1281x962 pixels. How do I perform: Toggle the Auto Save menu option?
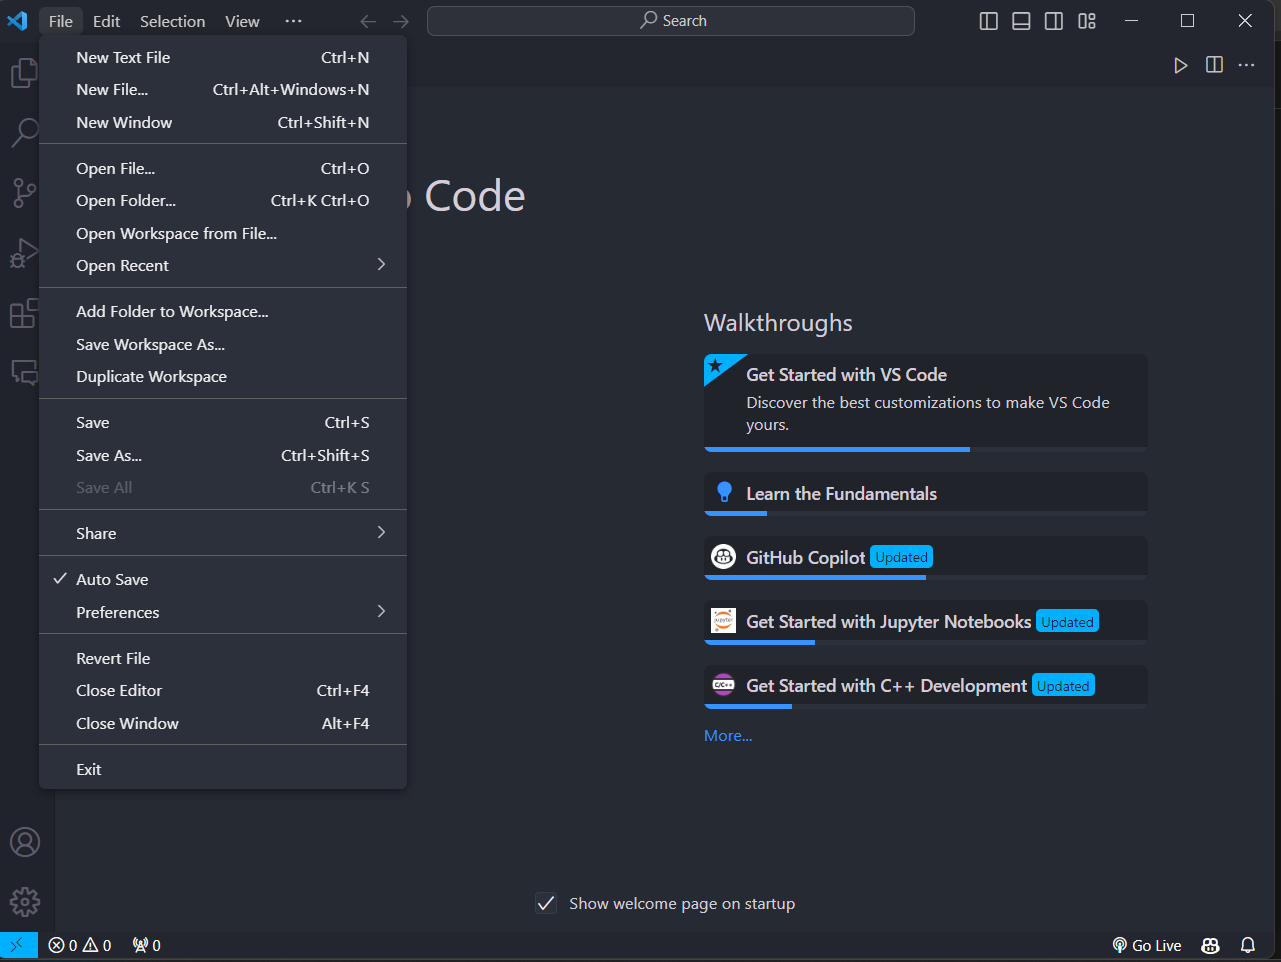point(112,580)
